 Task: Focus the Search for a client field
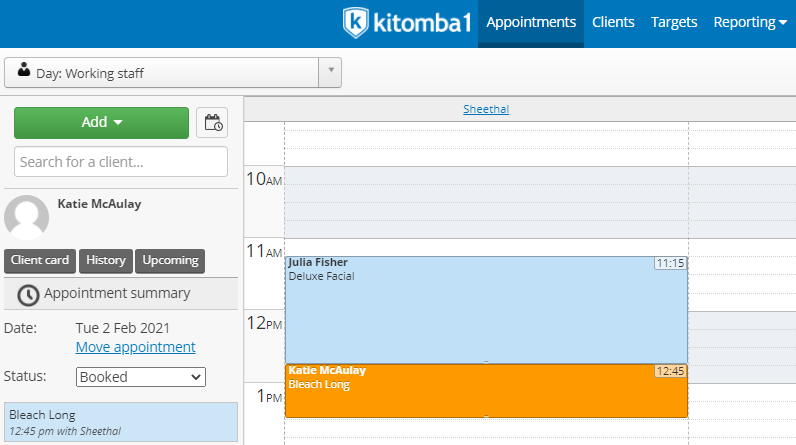click(x=121, y=162)
